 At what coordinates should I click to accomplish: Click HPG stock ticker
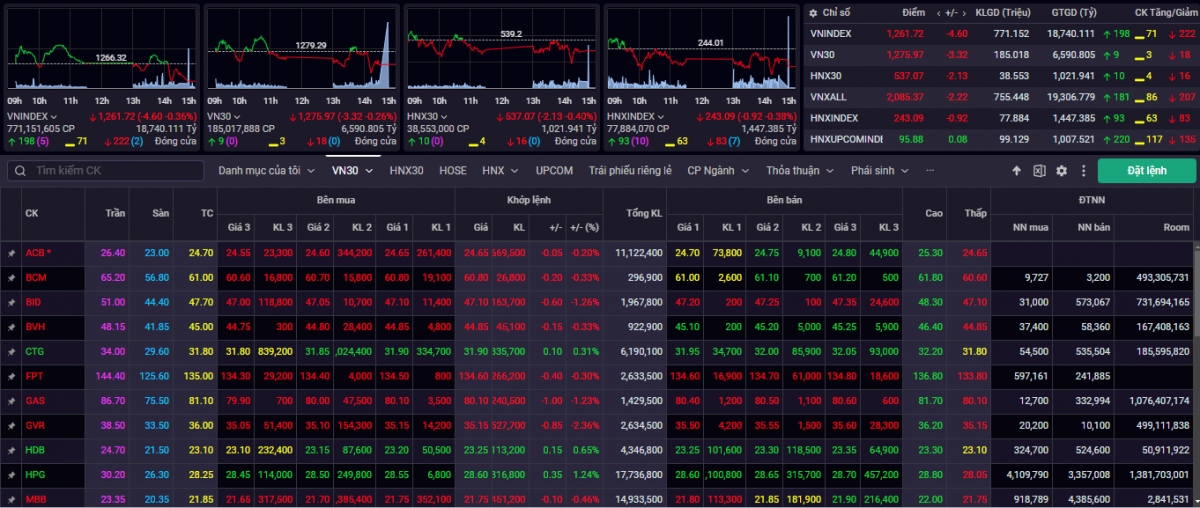36,474
